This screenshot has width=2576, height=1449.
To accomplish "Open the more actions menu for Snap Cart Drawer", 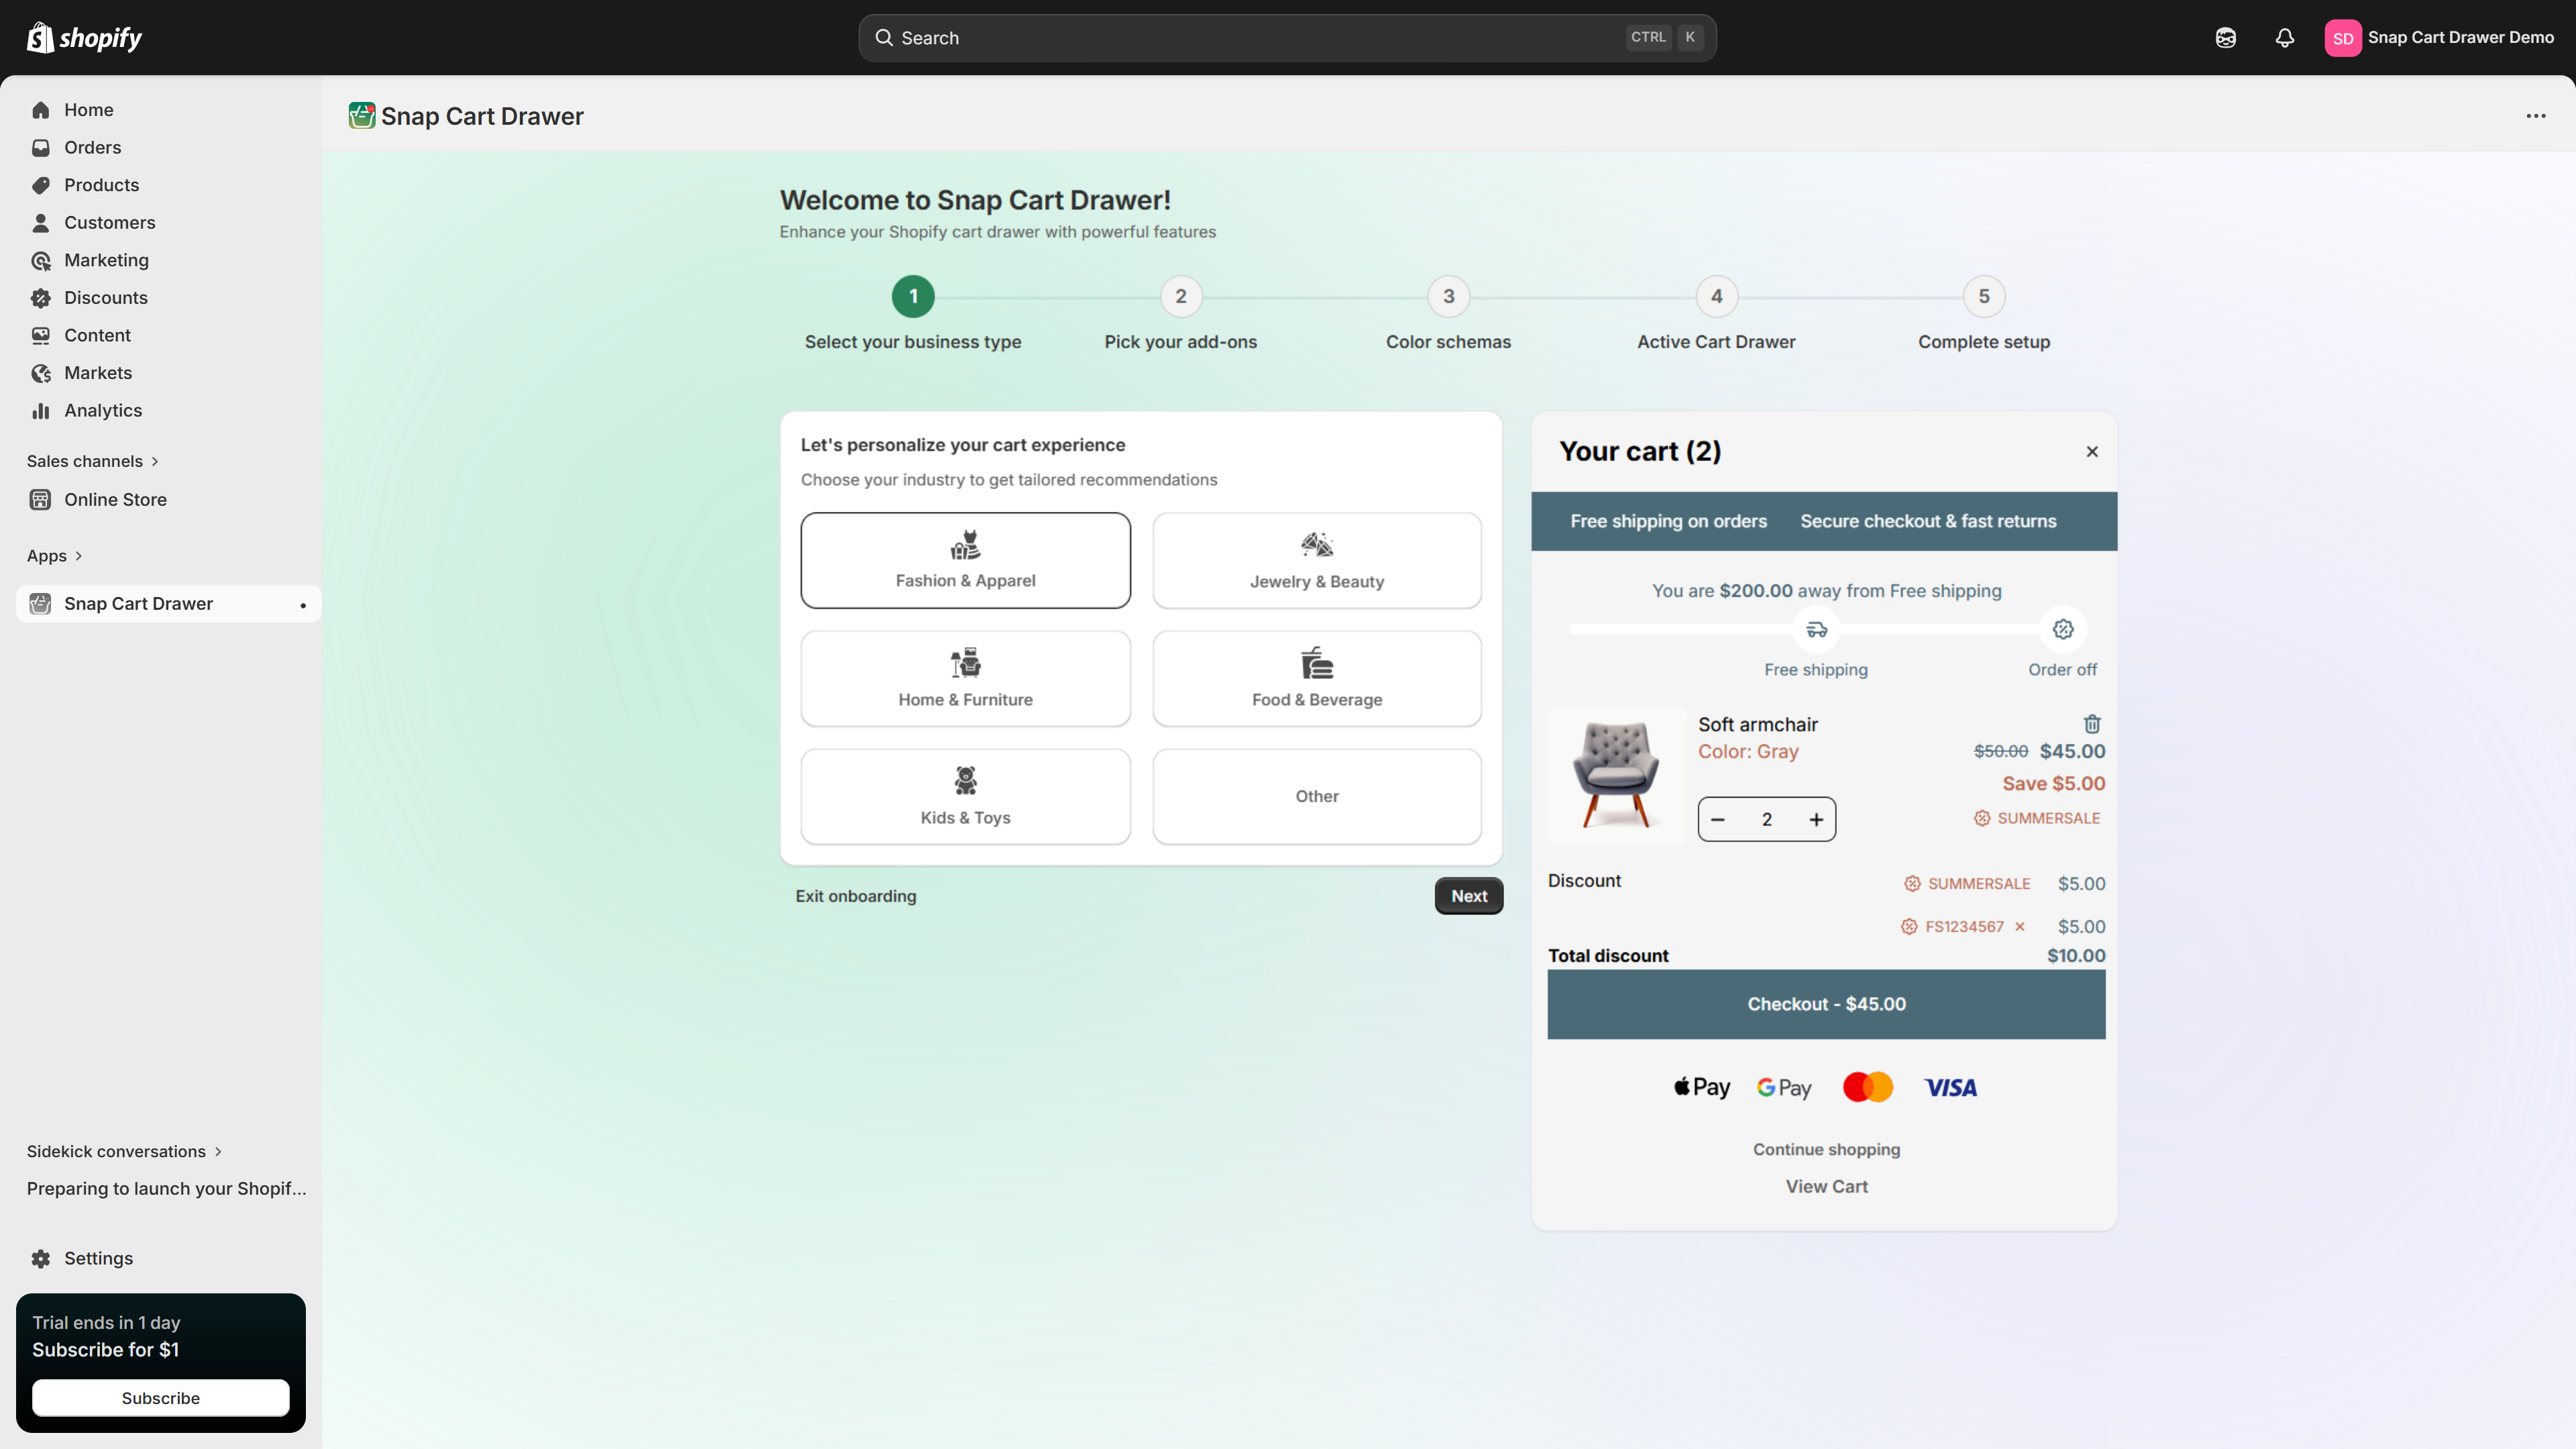I will tap(2536, 116).
